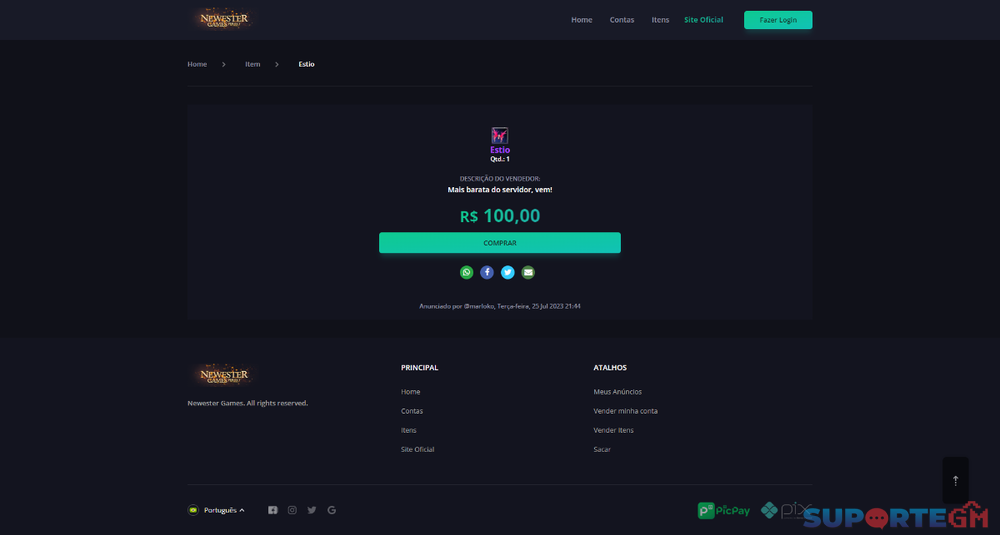The width and height of the screenshot is (1000, 535).
Task: Open footer Facebook social icon
Action: pyautogui.click(x=272, y=510)
